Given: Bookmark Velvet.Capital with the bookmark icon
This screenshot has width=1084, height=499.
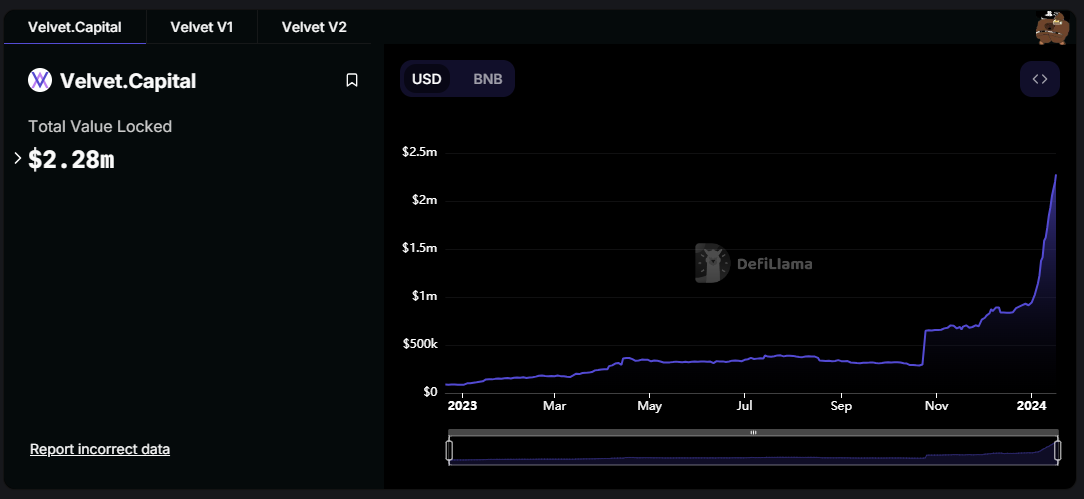Looking at the screenshot, I should pos(352,81).
